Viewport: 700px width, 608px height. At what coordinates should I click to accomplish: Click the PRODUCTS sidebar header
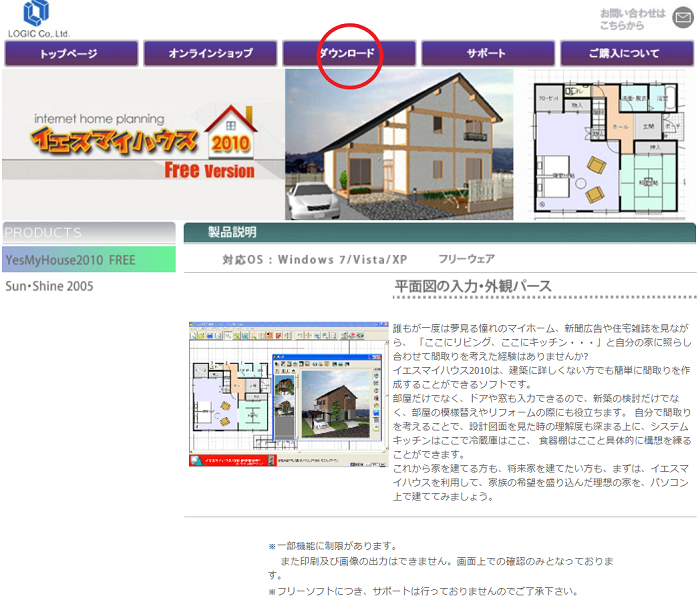[x=89, y=233]
